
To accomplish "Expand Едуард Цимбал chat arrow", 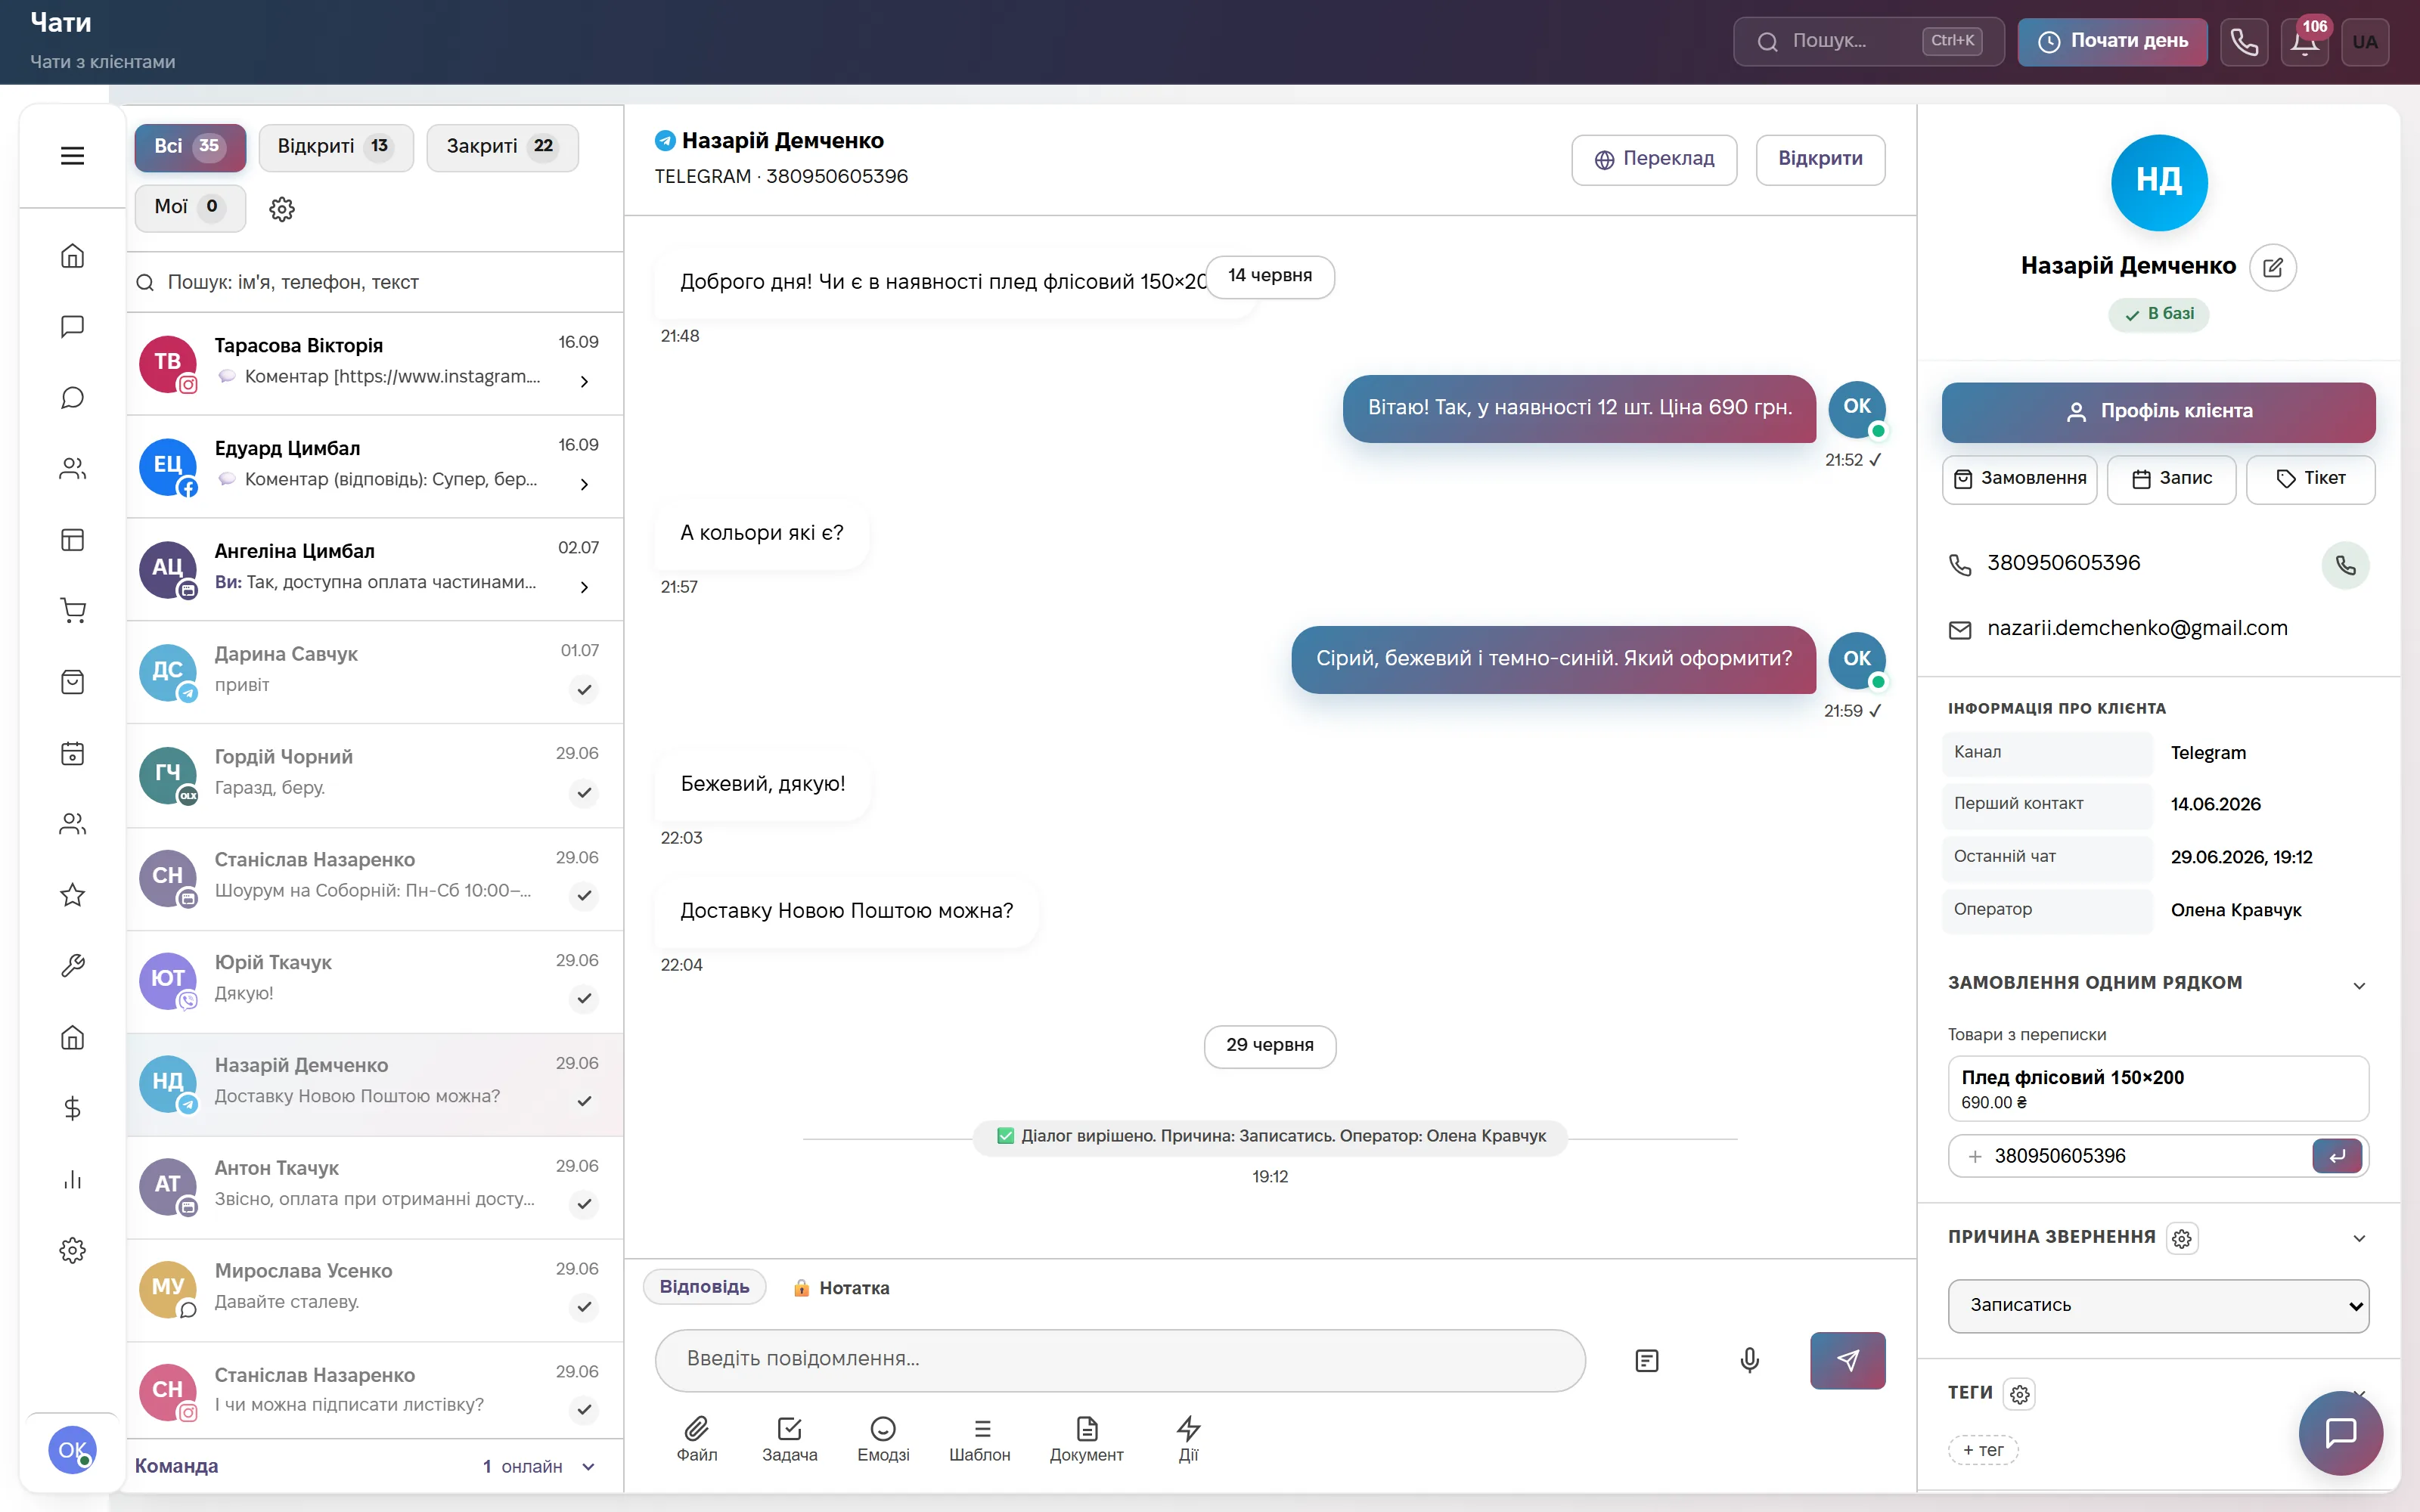I will [584, 484].
